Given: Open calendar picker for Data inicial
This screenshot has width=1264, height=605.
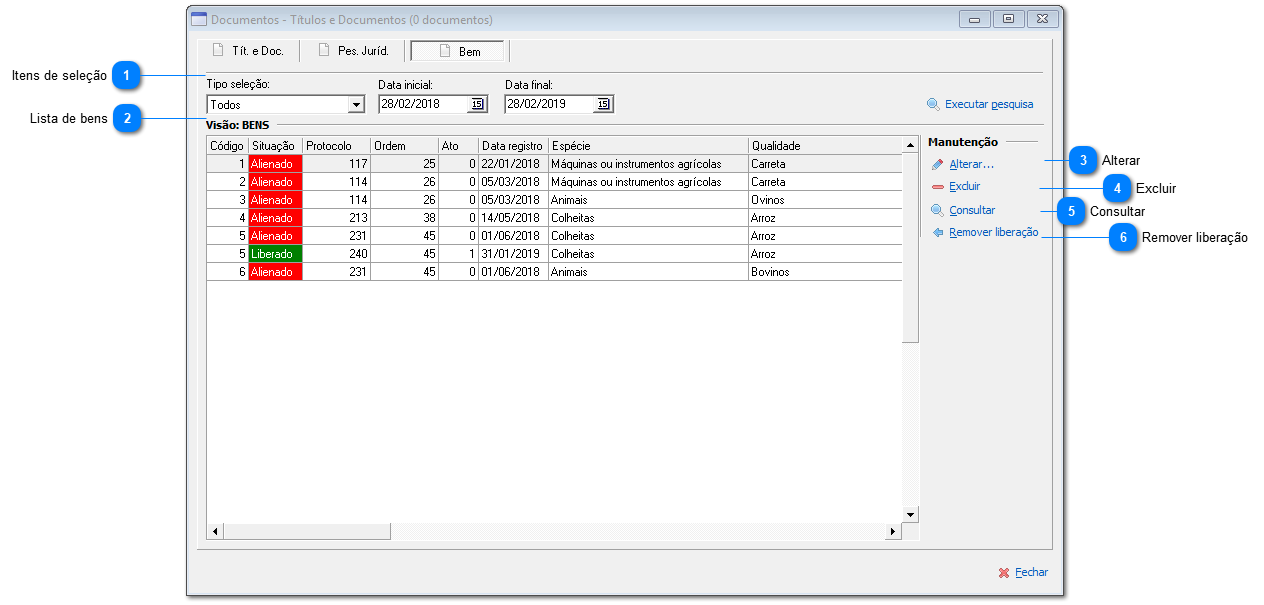Looking at the screenshot, I should 477,104.
